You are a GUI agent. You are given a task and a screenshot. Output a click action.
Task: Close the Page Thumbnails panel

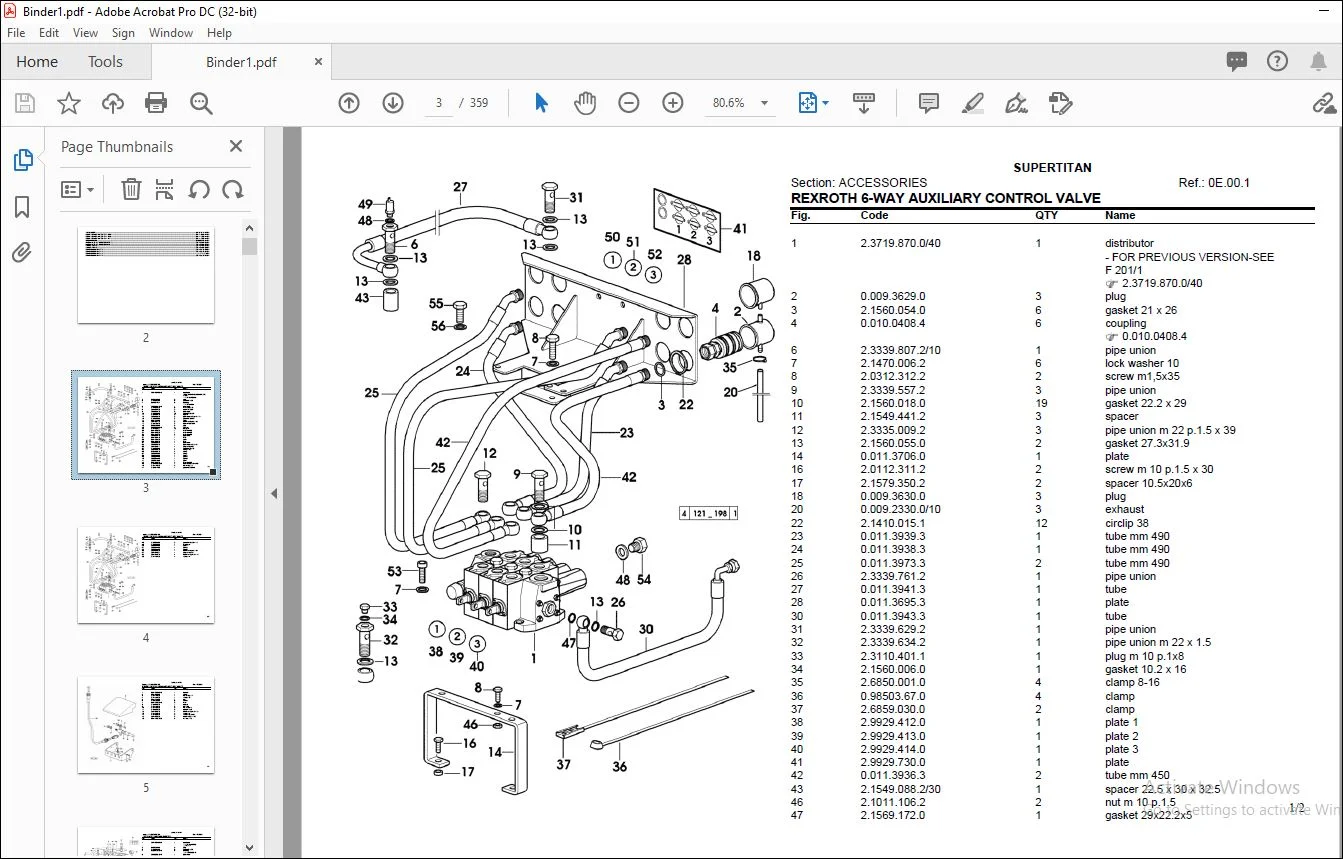coord(236,146)
